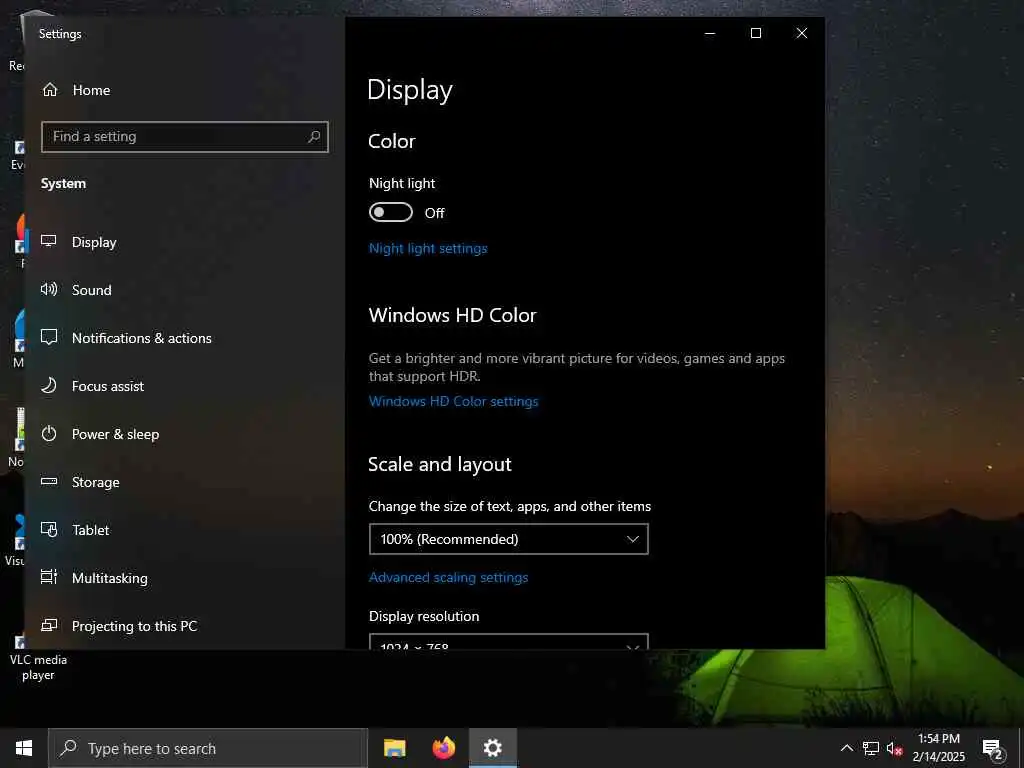Screen dimensions: 1024x768
Task: Expand the 100% (Recommended) scaling dropdown
Action: (x=509, y=539)
